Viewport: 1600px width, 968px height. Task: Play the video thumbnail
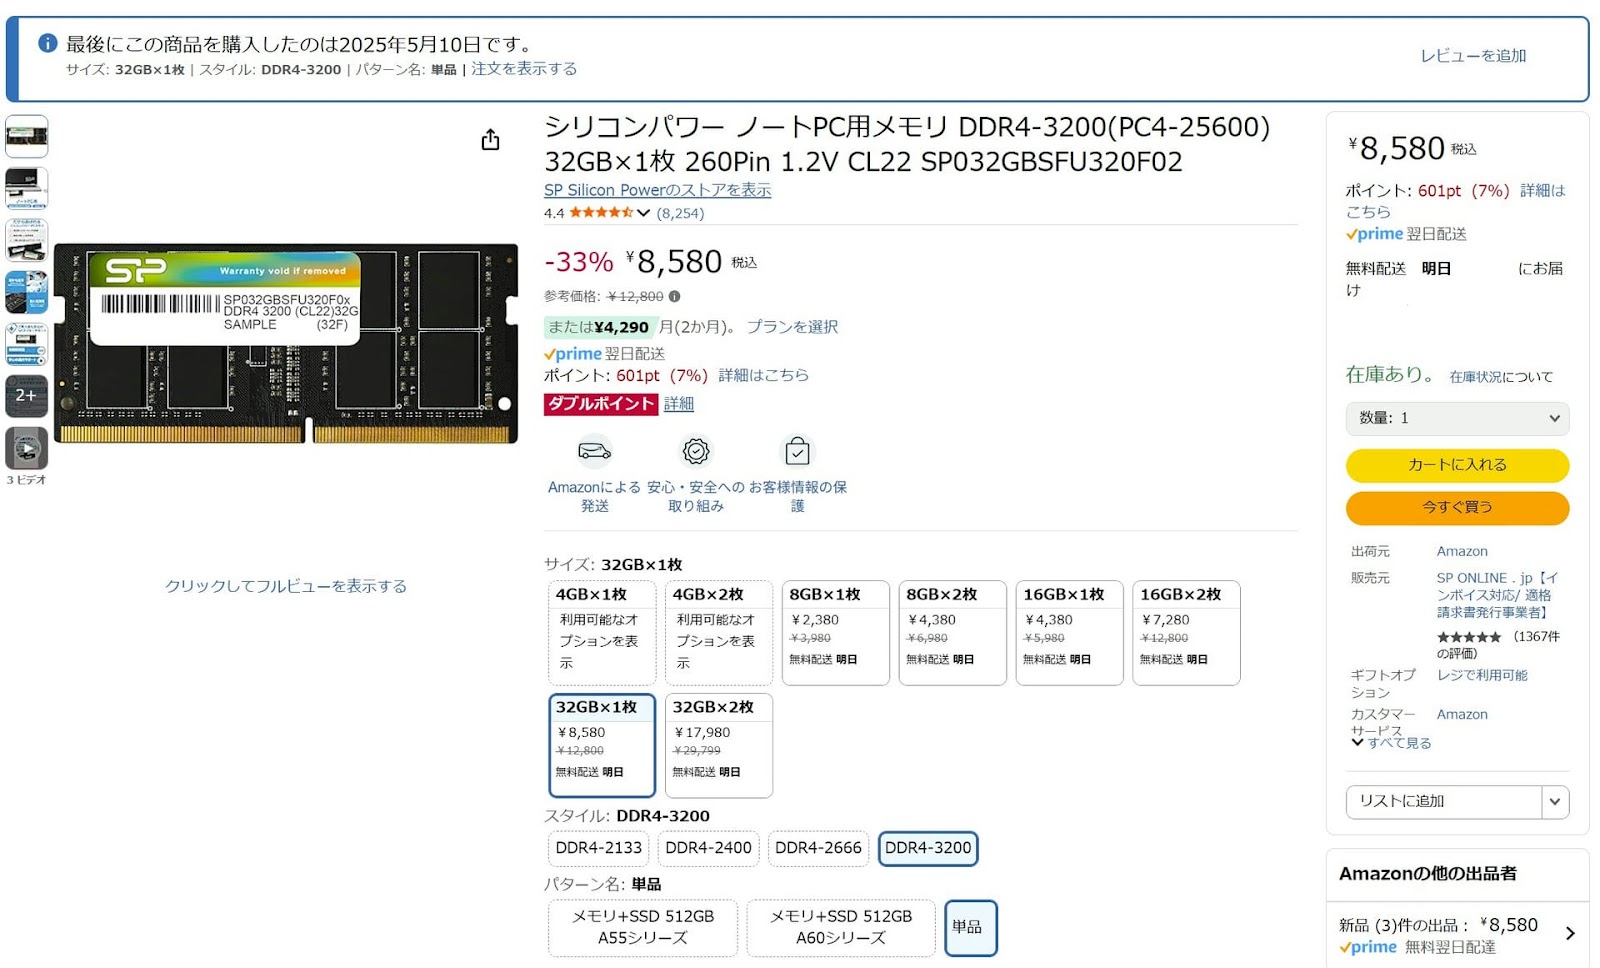pyautogui.click(x=27, y=448)
